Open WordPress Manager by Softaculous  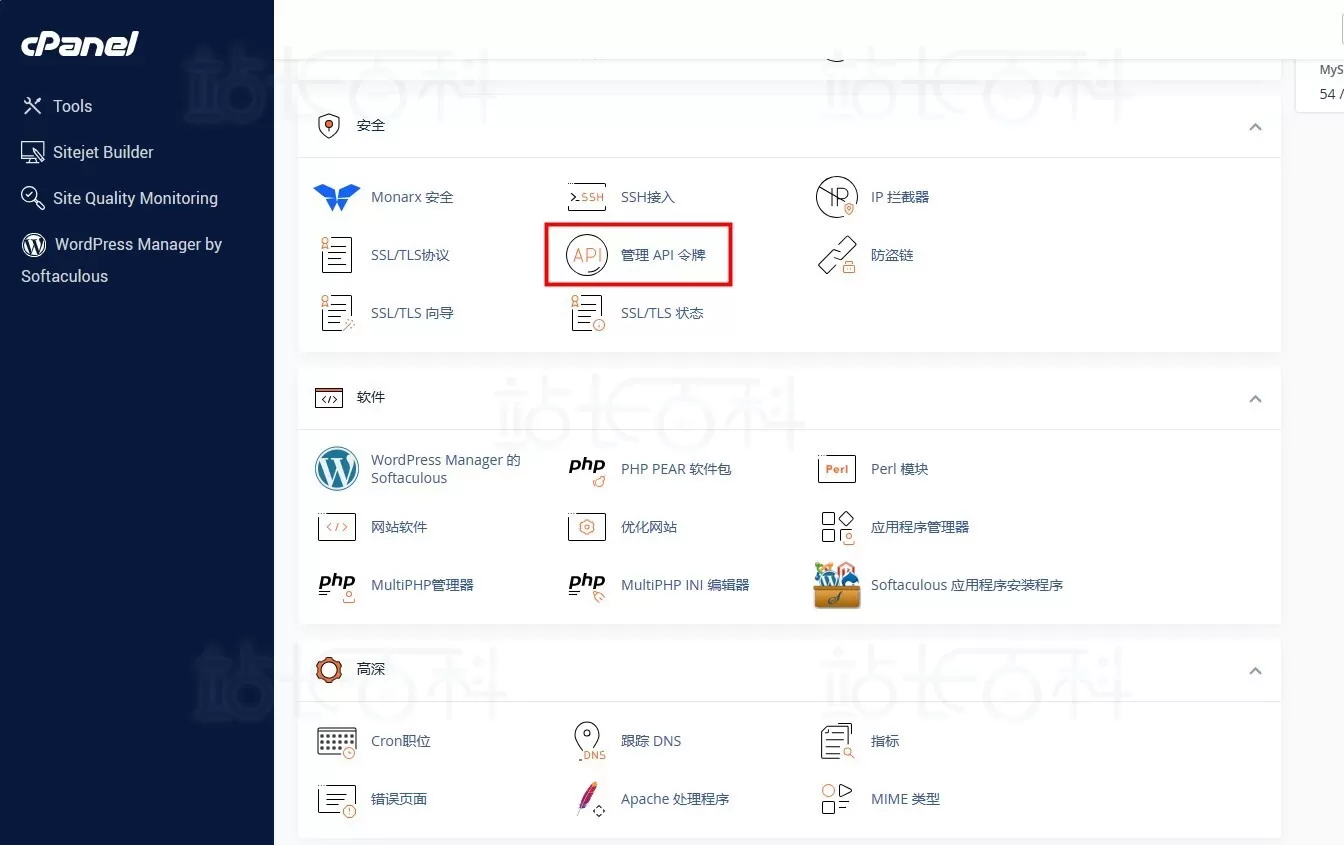click(121, 259)
